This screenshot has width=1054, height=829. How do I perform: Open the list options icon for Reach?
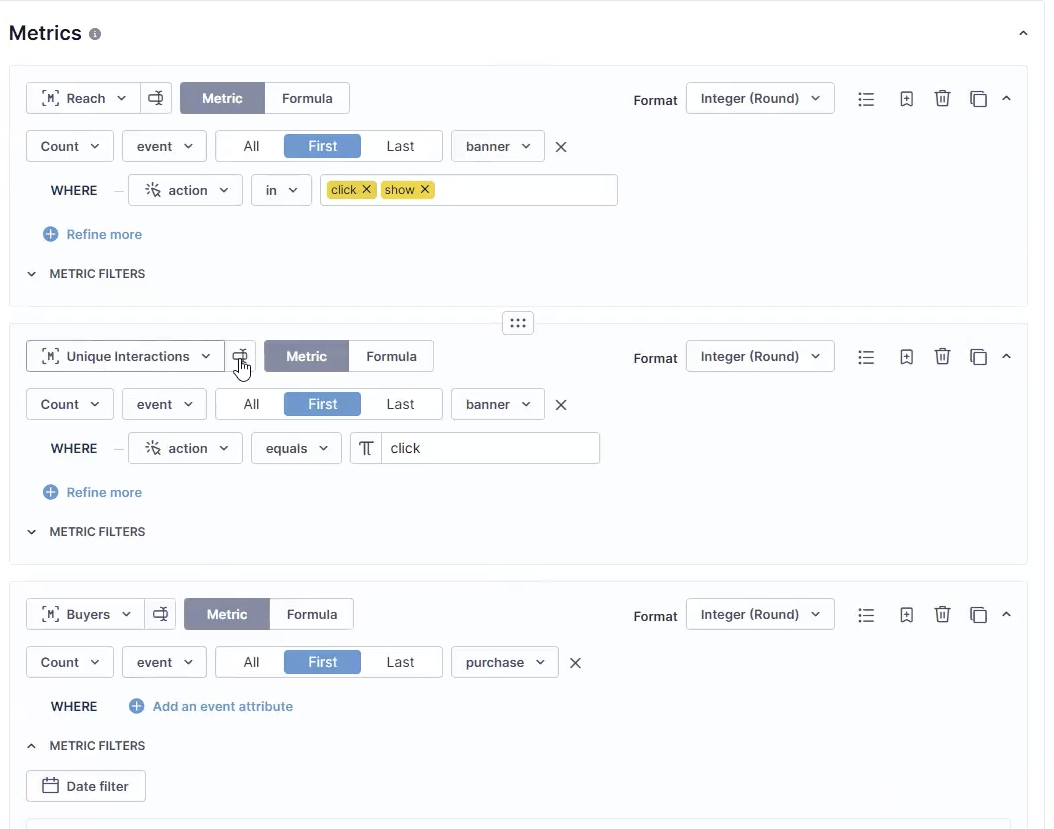866,99
